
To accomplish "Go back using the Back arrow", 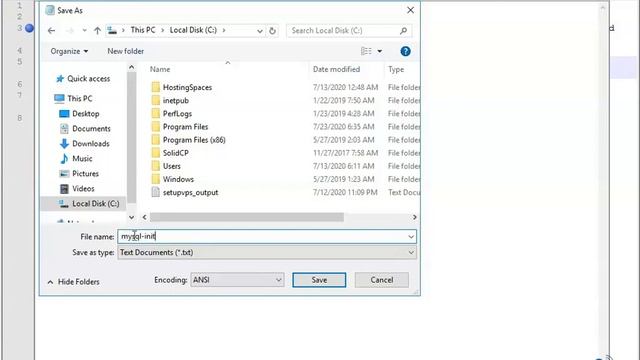I will [x=51, y=31].
